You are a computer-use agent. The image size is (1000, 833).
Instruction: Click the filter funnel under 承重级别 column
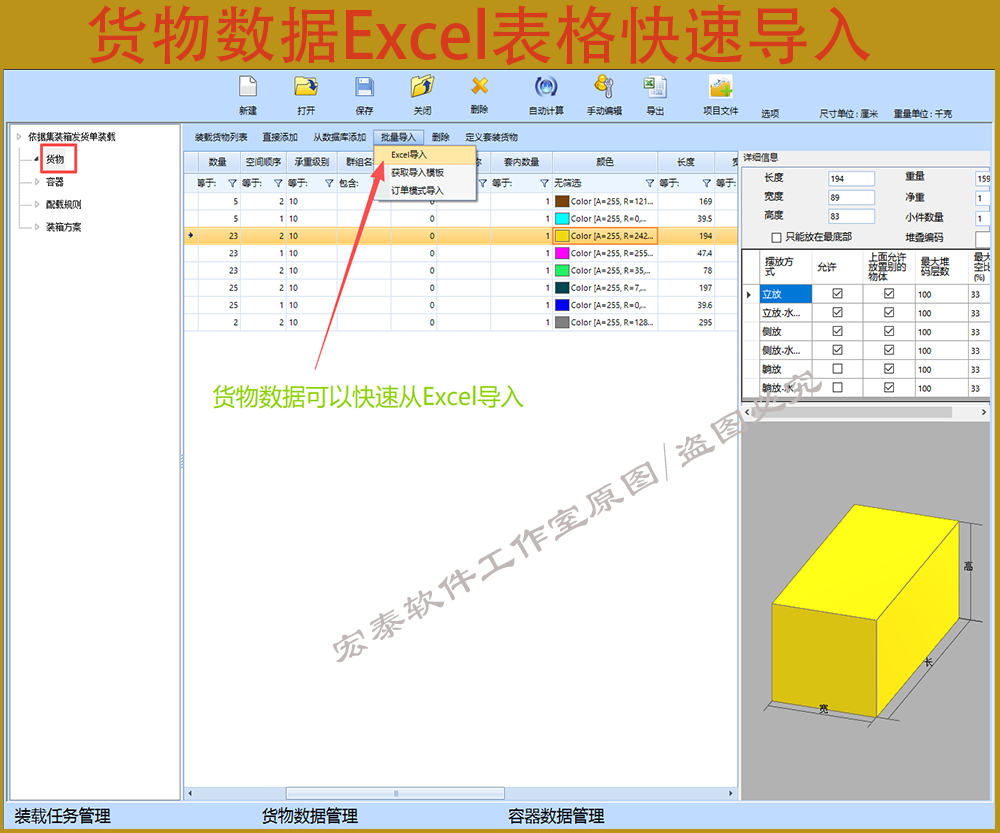[329, 183]
